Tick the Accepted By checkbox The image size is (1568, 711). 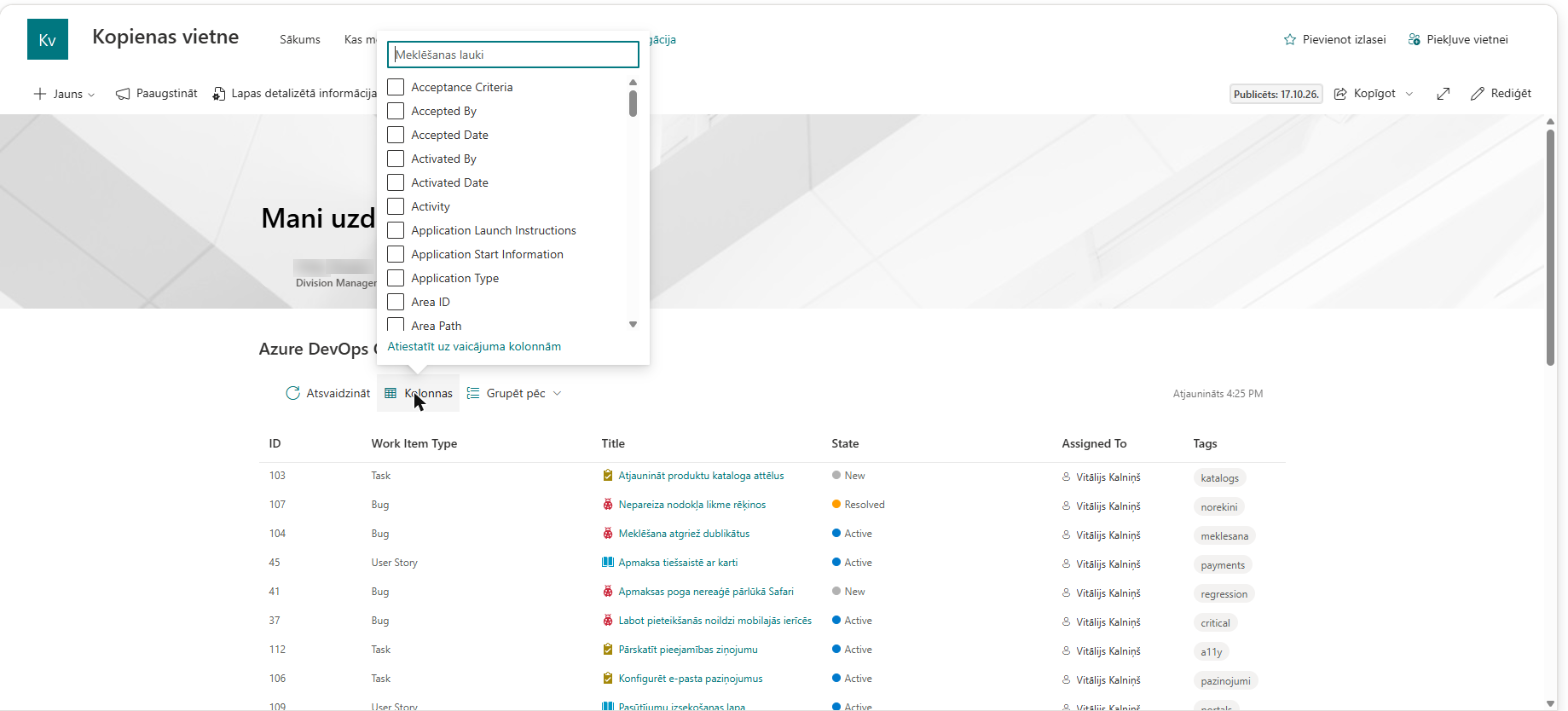(x=395, y=111)
